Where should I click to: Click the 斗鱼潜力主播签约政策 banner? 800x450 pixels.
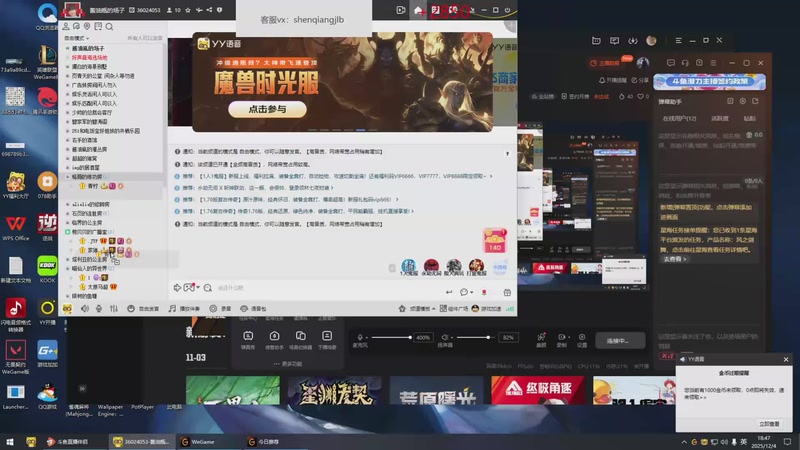click(709, 82)
